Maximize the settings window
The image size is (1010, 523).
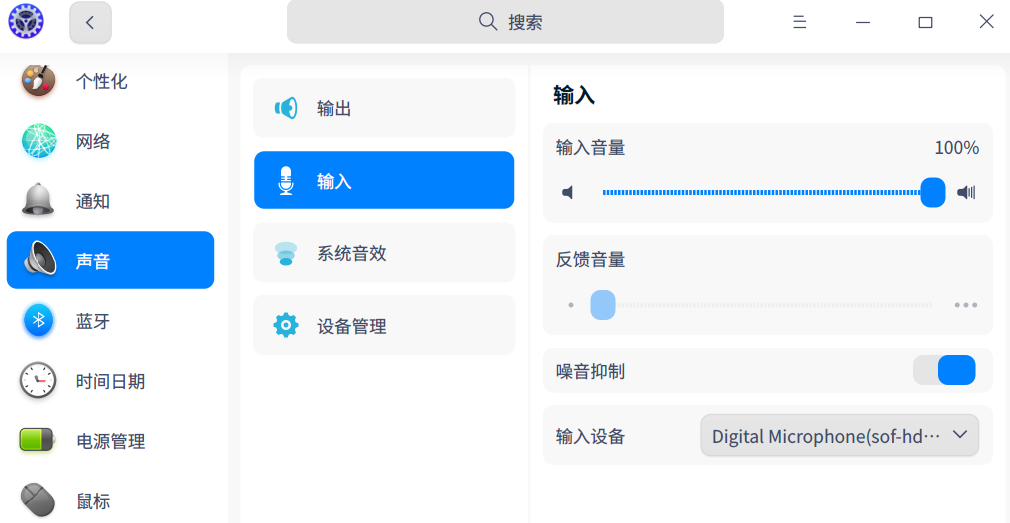tap(925, 23)
